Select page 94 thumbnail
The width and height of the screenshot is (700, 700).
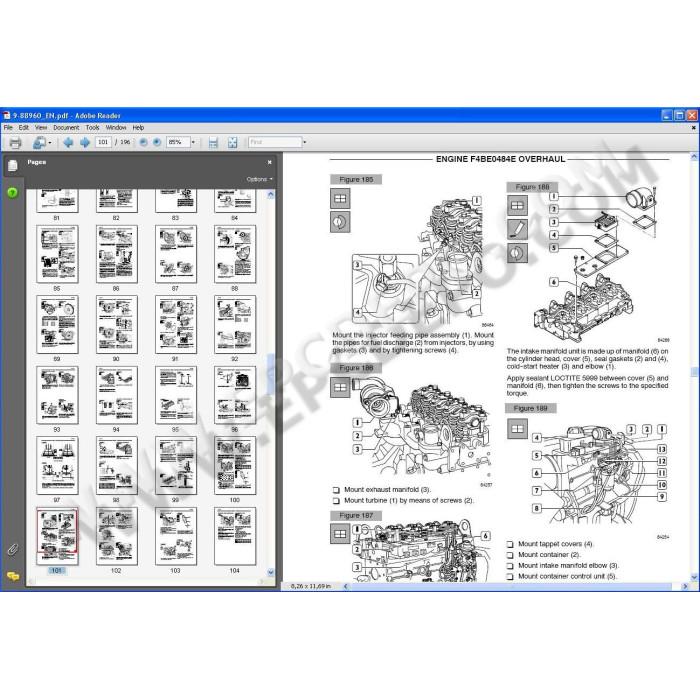[117, 395]
